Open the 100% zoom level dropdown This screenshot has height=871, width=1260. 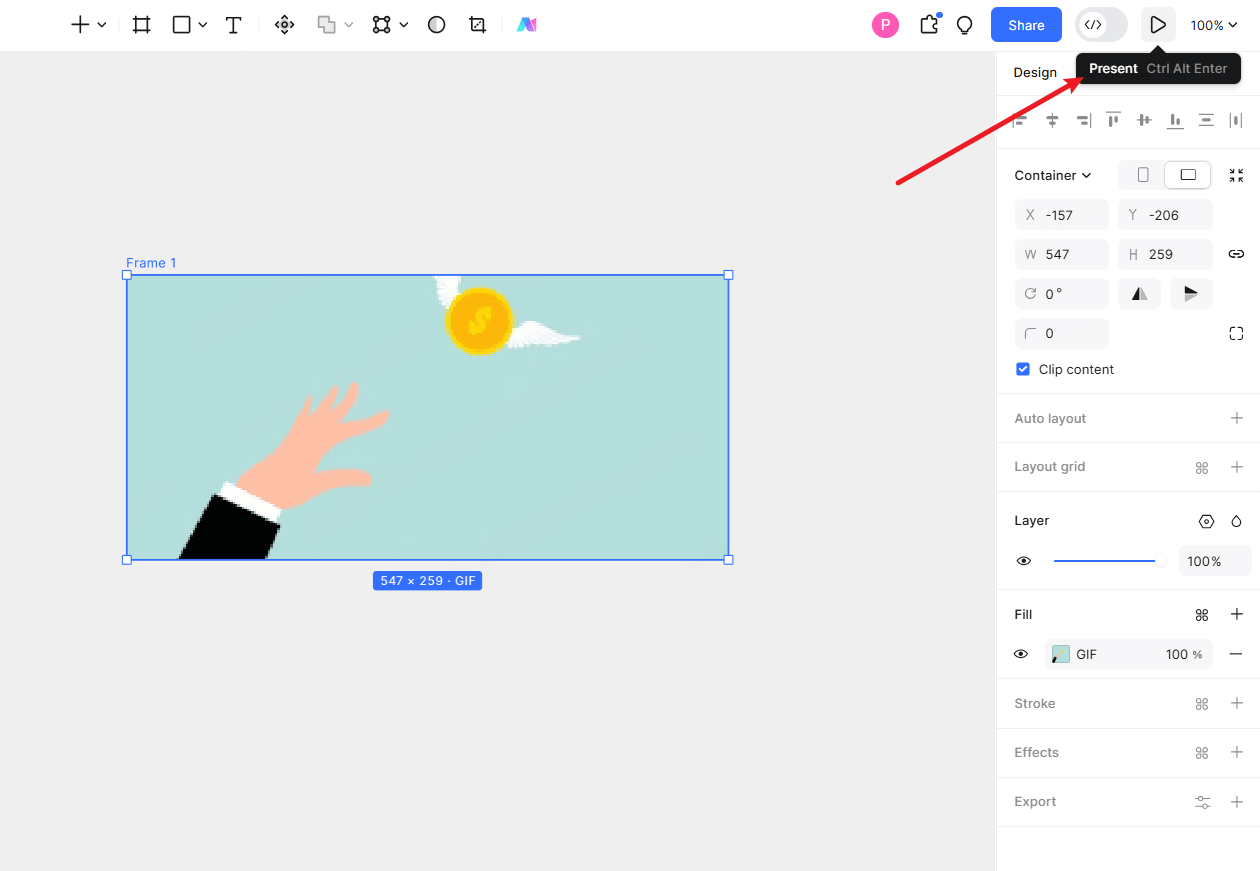click(1214, 25)
